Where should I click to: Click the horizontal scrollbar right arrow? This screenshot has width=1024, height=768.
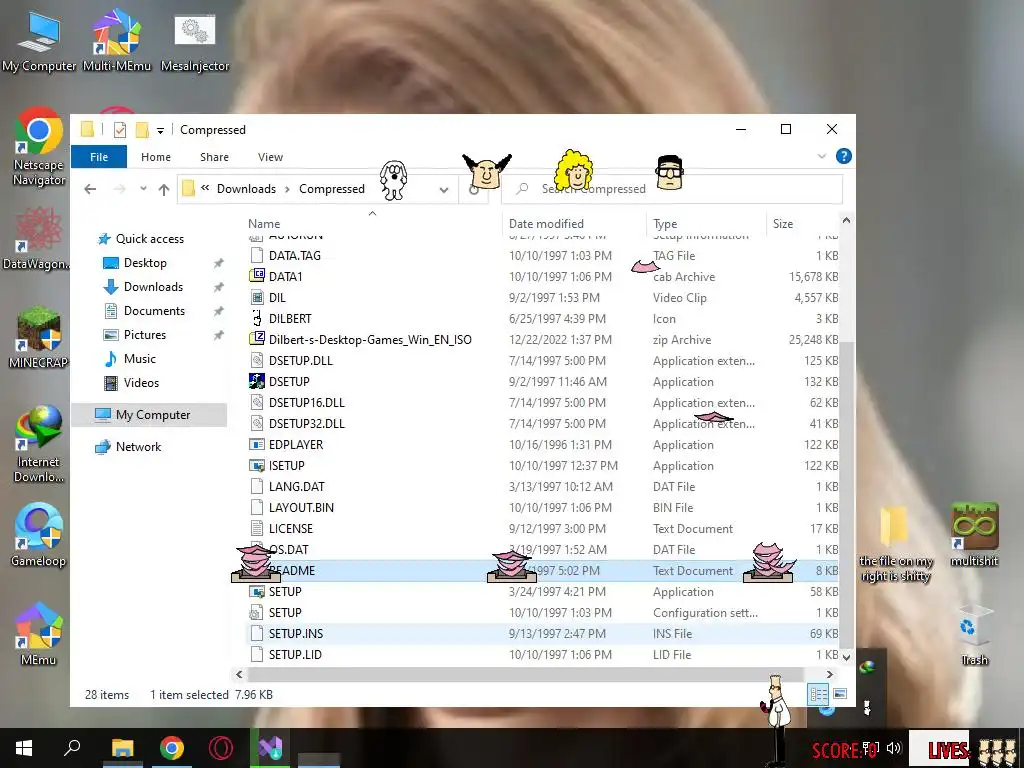[x=829, y=675]
